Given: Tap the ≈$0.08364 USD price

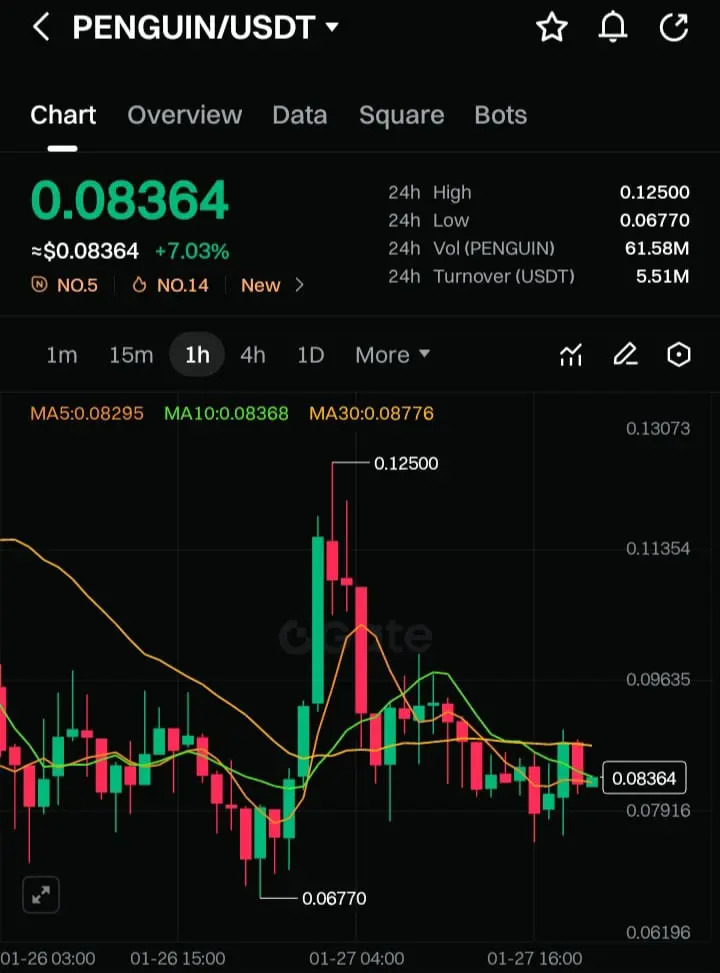Looking at the screenshot, I should [x=85, y=251].
